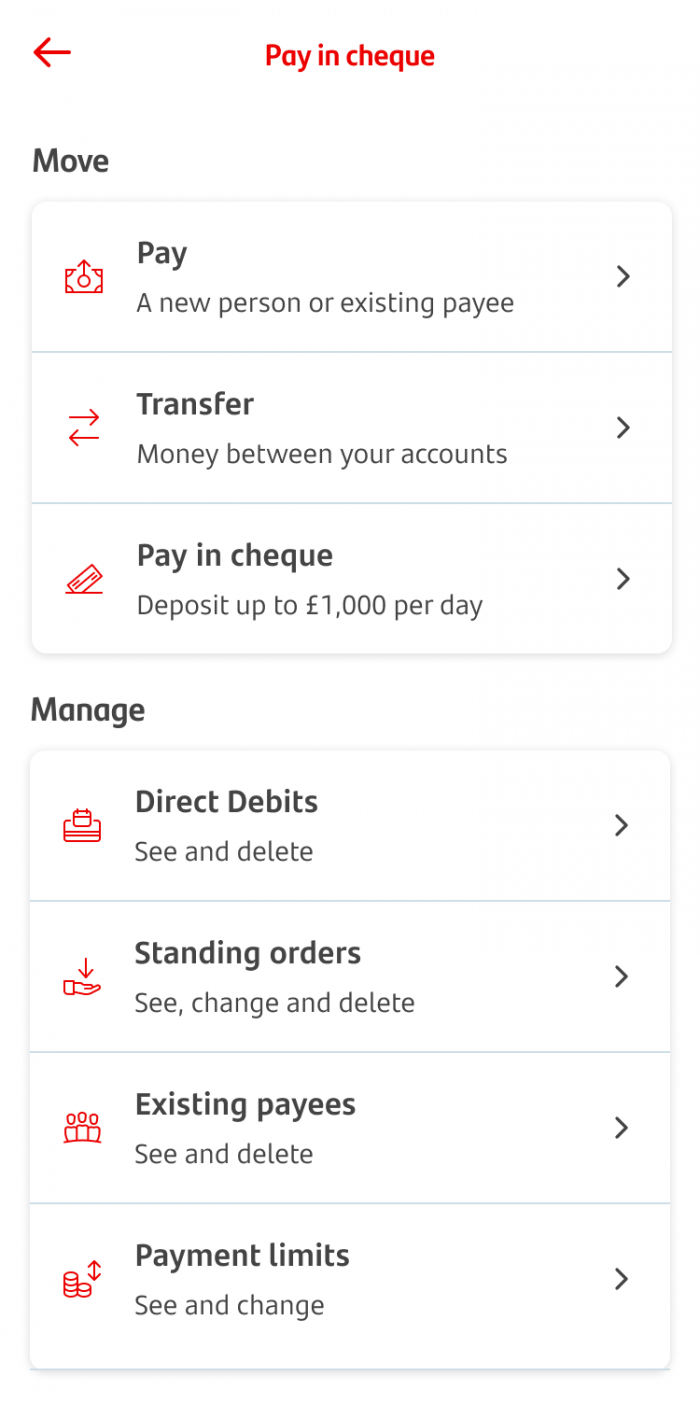Viewport: 700px width, 1404px height.
Task: Open the Pay option
Action: 350,277
